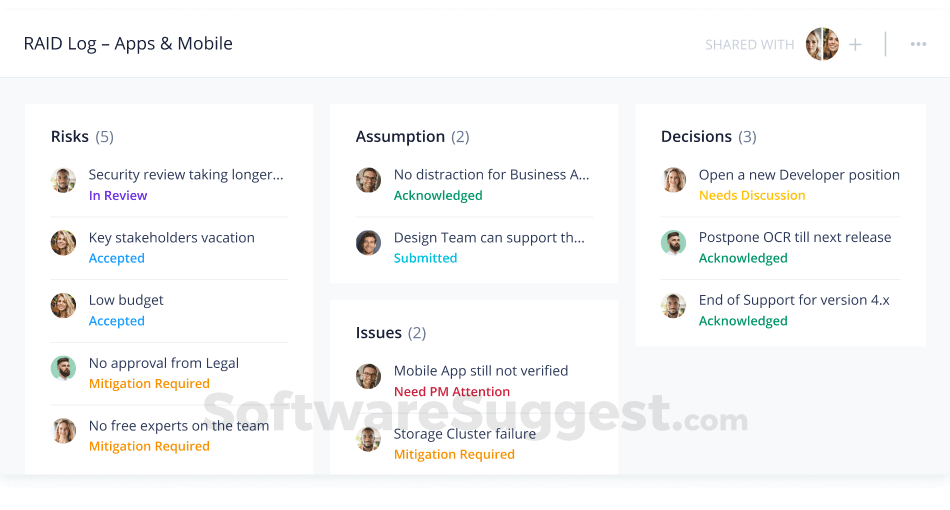Open Storage Cluster failure issue
This screenshot has width=950, height=510.
(465, 434)
